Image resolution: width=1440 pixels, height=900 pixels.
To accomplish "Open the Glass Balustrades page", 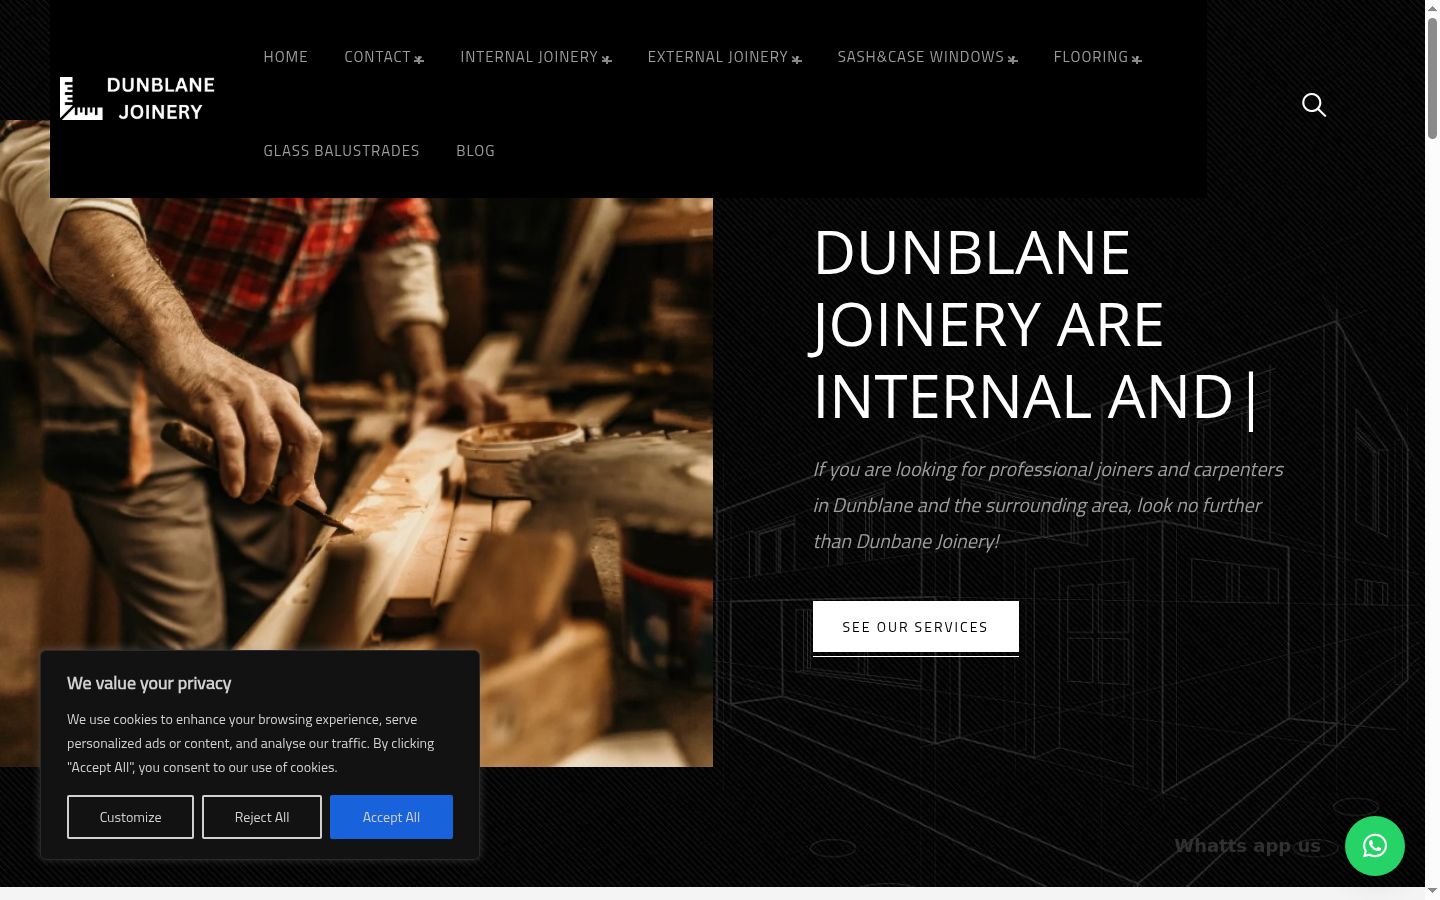I will pos(342,151).
